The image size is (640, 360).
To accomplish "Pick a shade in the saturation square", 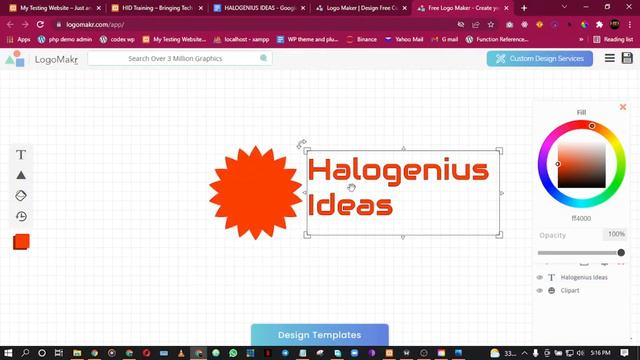I will pyautogui.click(x=582, y=165).
